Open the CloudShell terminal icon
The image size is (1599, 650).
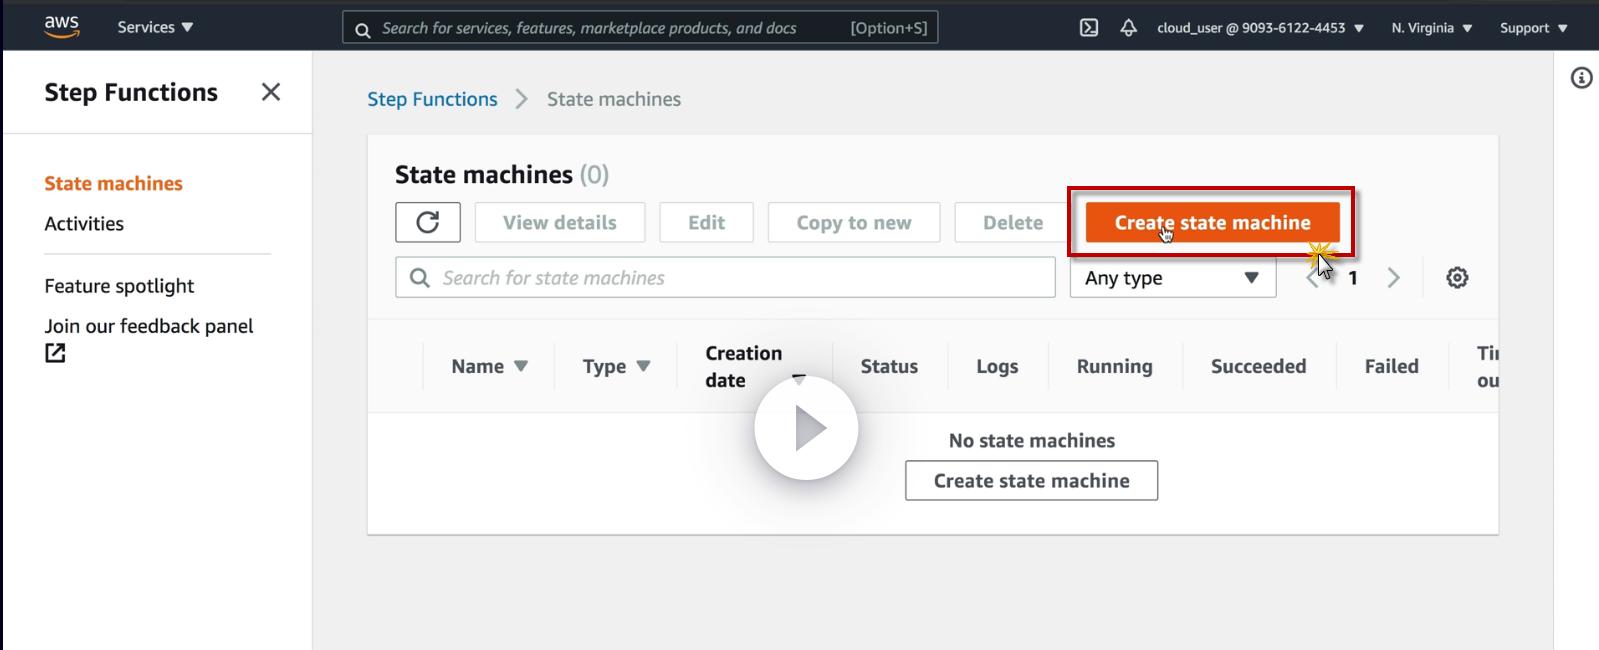point(1089,28)
